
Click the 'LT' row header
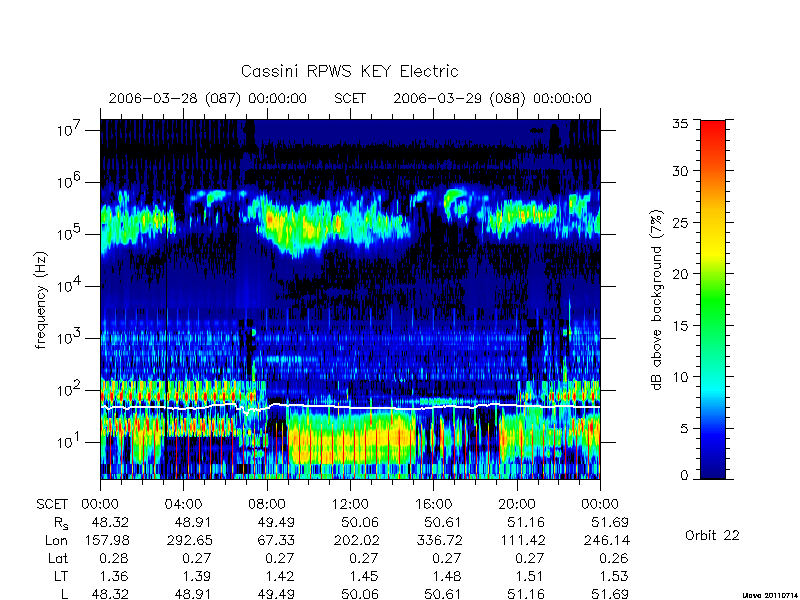coord(61,576)
